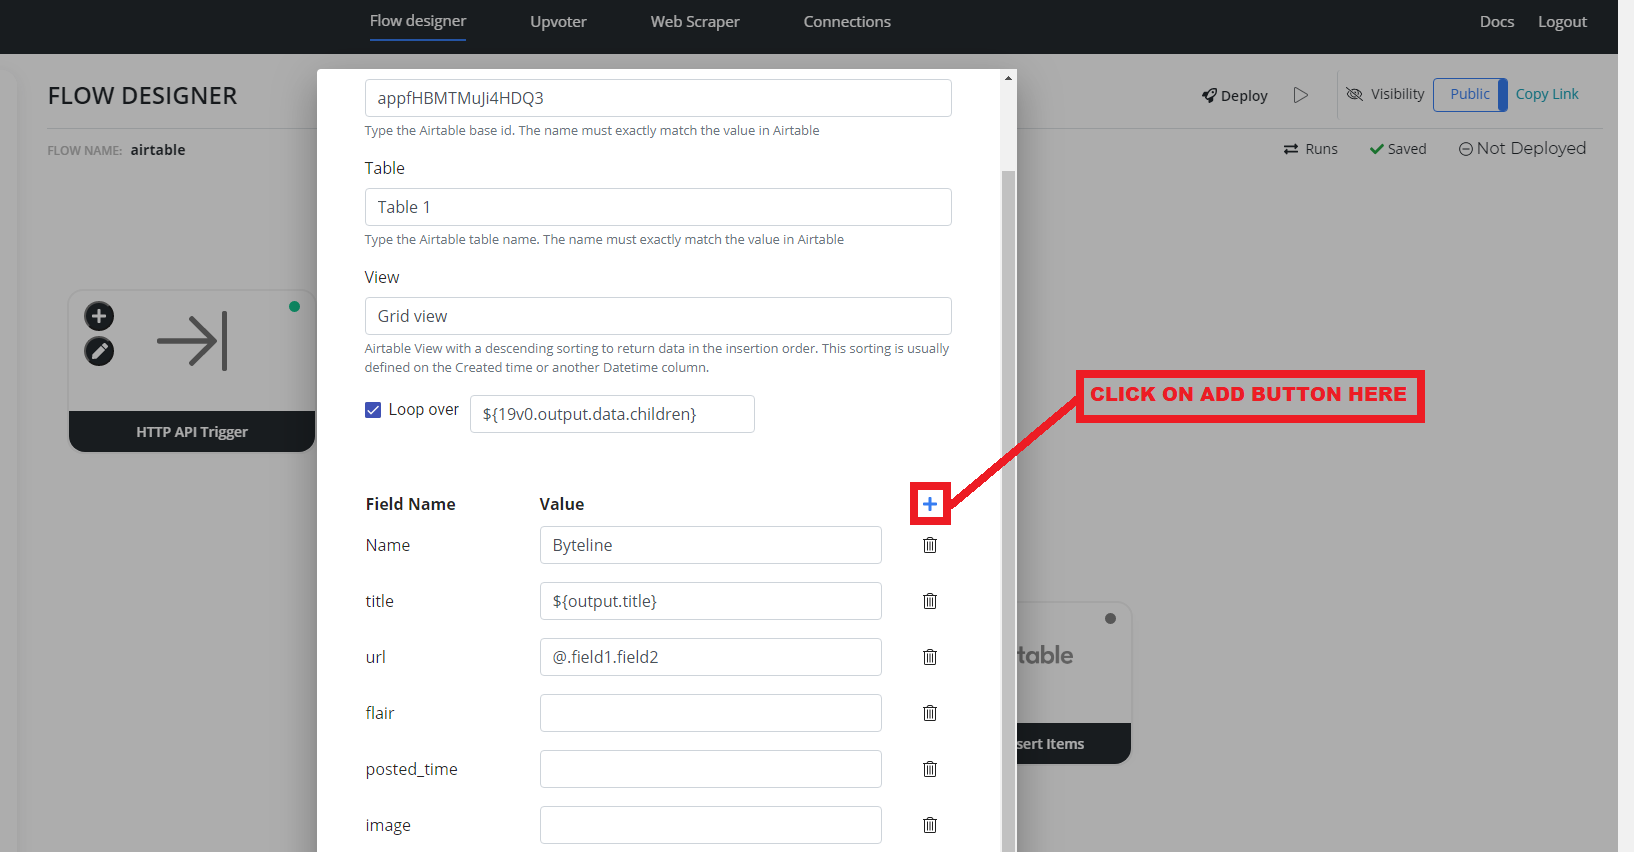Screen dimensions: 1634x852
Task: Click the flow name airtable
Action: (x=158, y=150)
